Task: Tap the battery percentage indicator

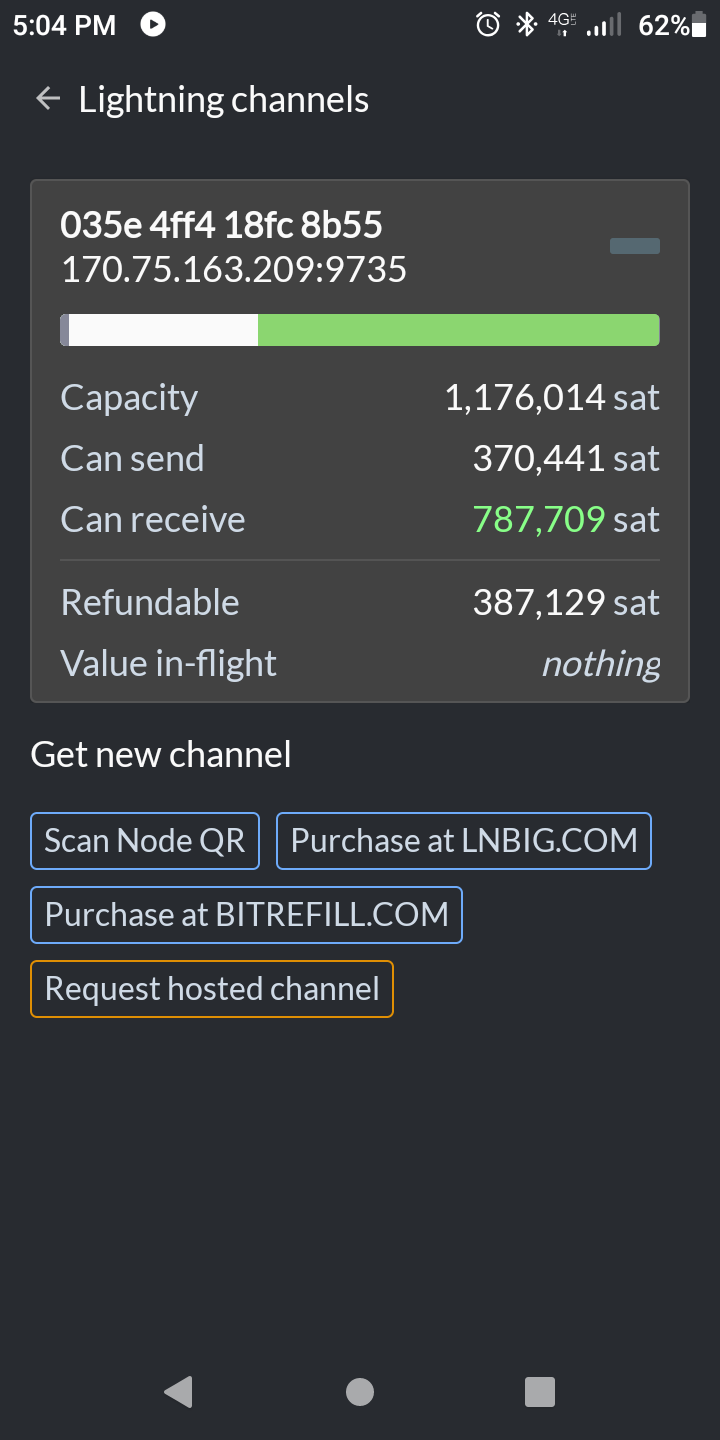Action: pos(673,25)
